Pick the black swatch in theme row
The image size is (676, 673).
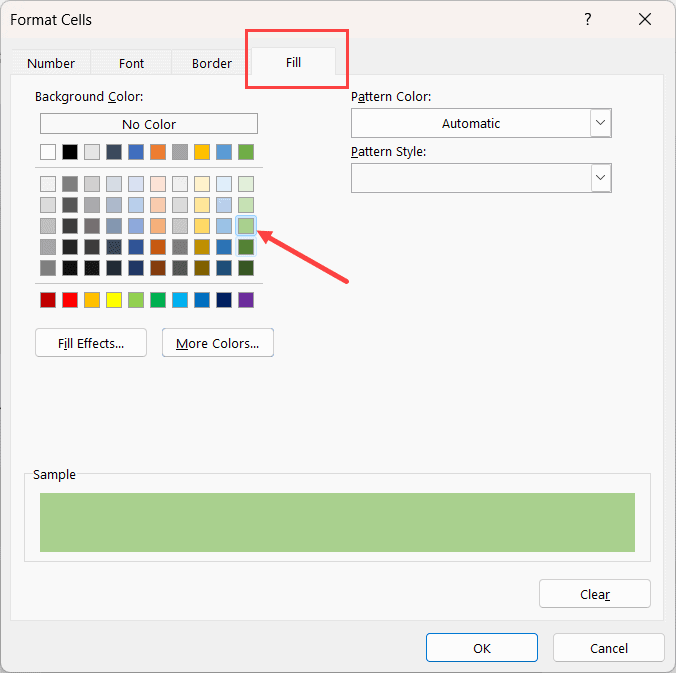tap(70, 152)
